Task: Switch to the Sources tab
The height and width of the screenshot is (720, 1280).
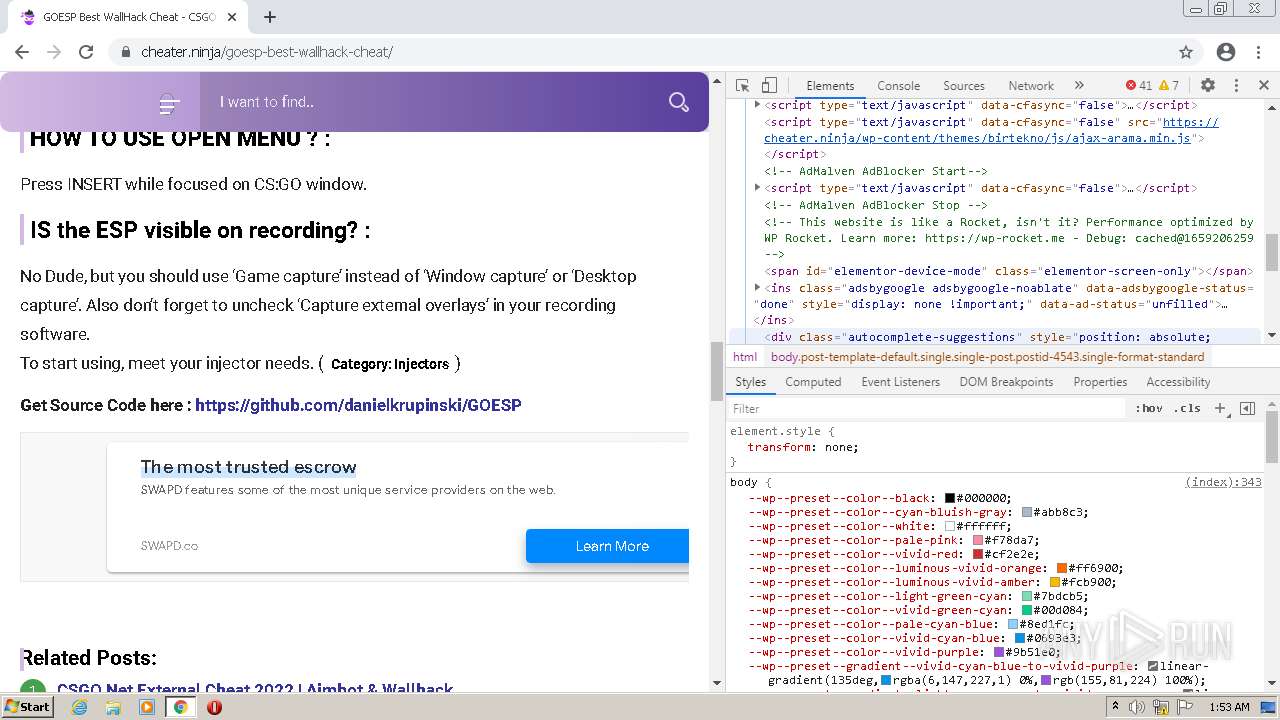Action: point(964,86)
